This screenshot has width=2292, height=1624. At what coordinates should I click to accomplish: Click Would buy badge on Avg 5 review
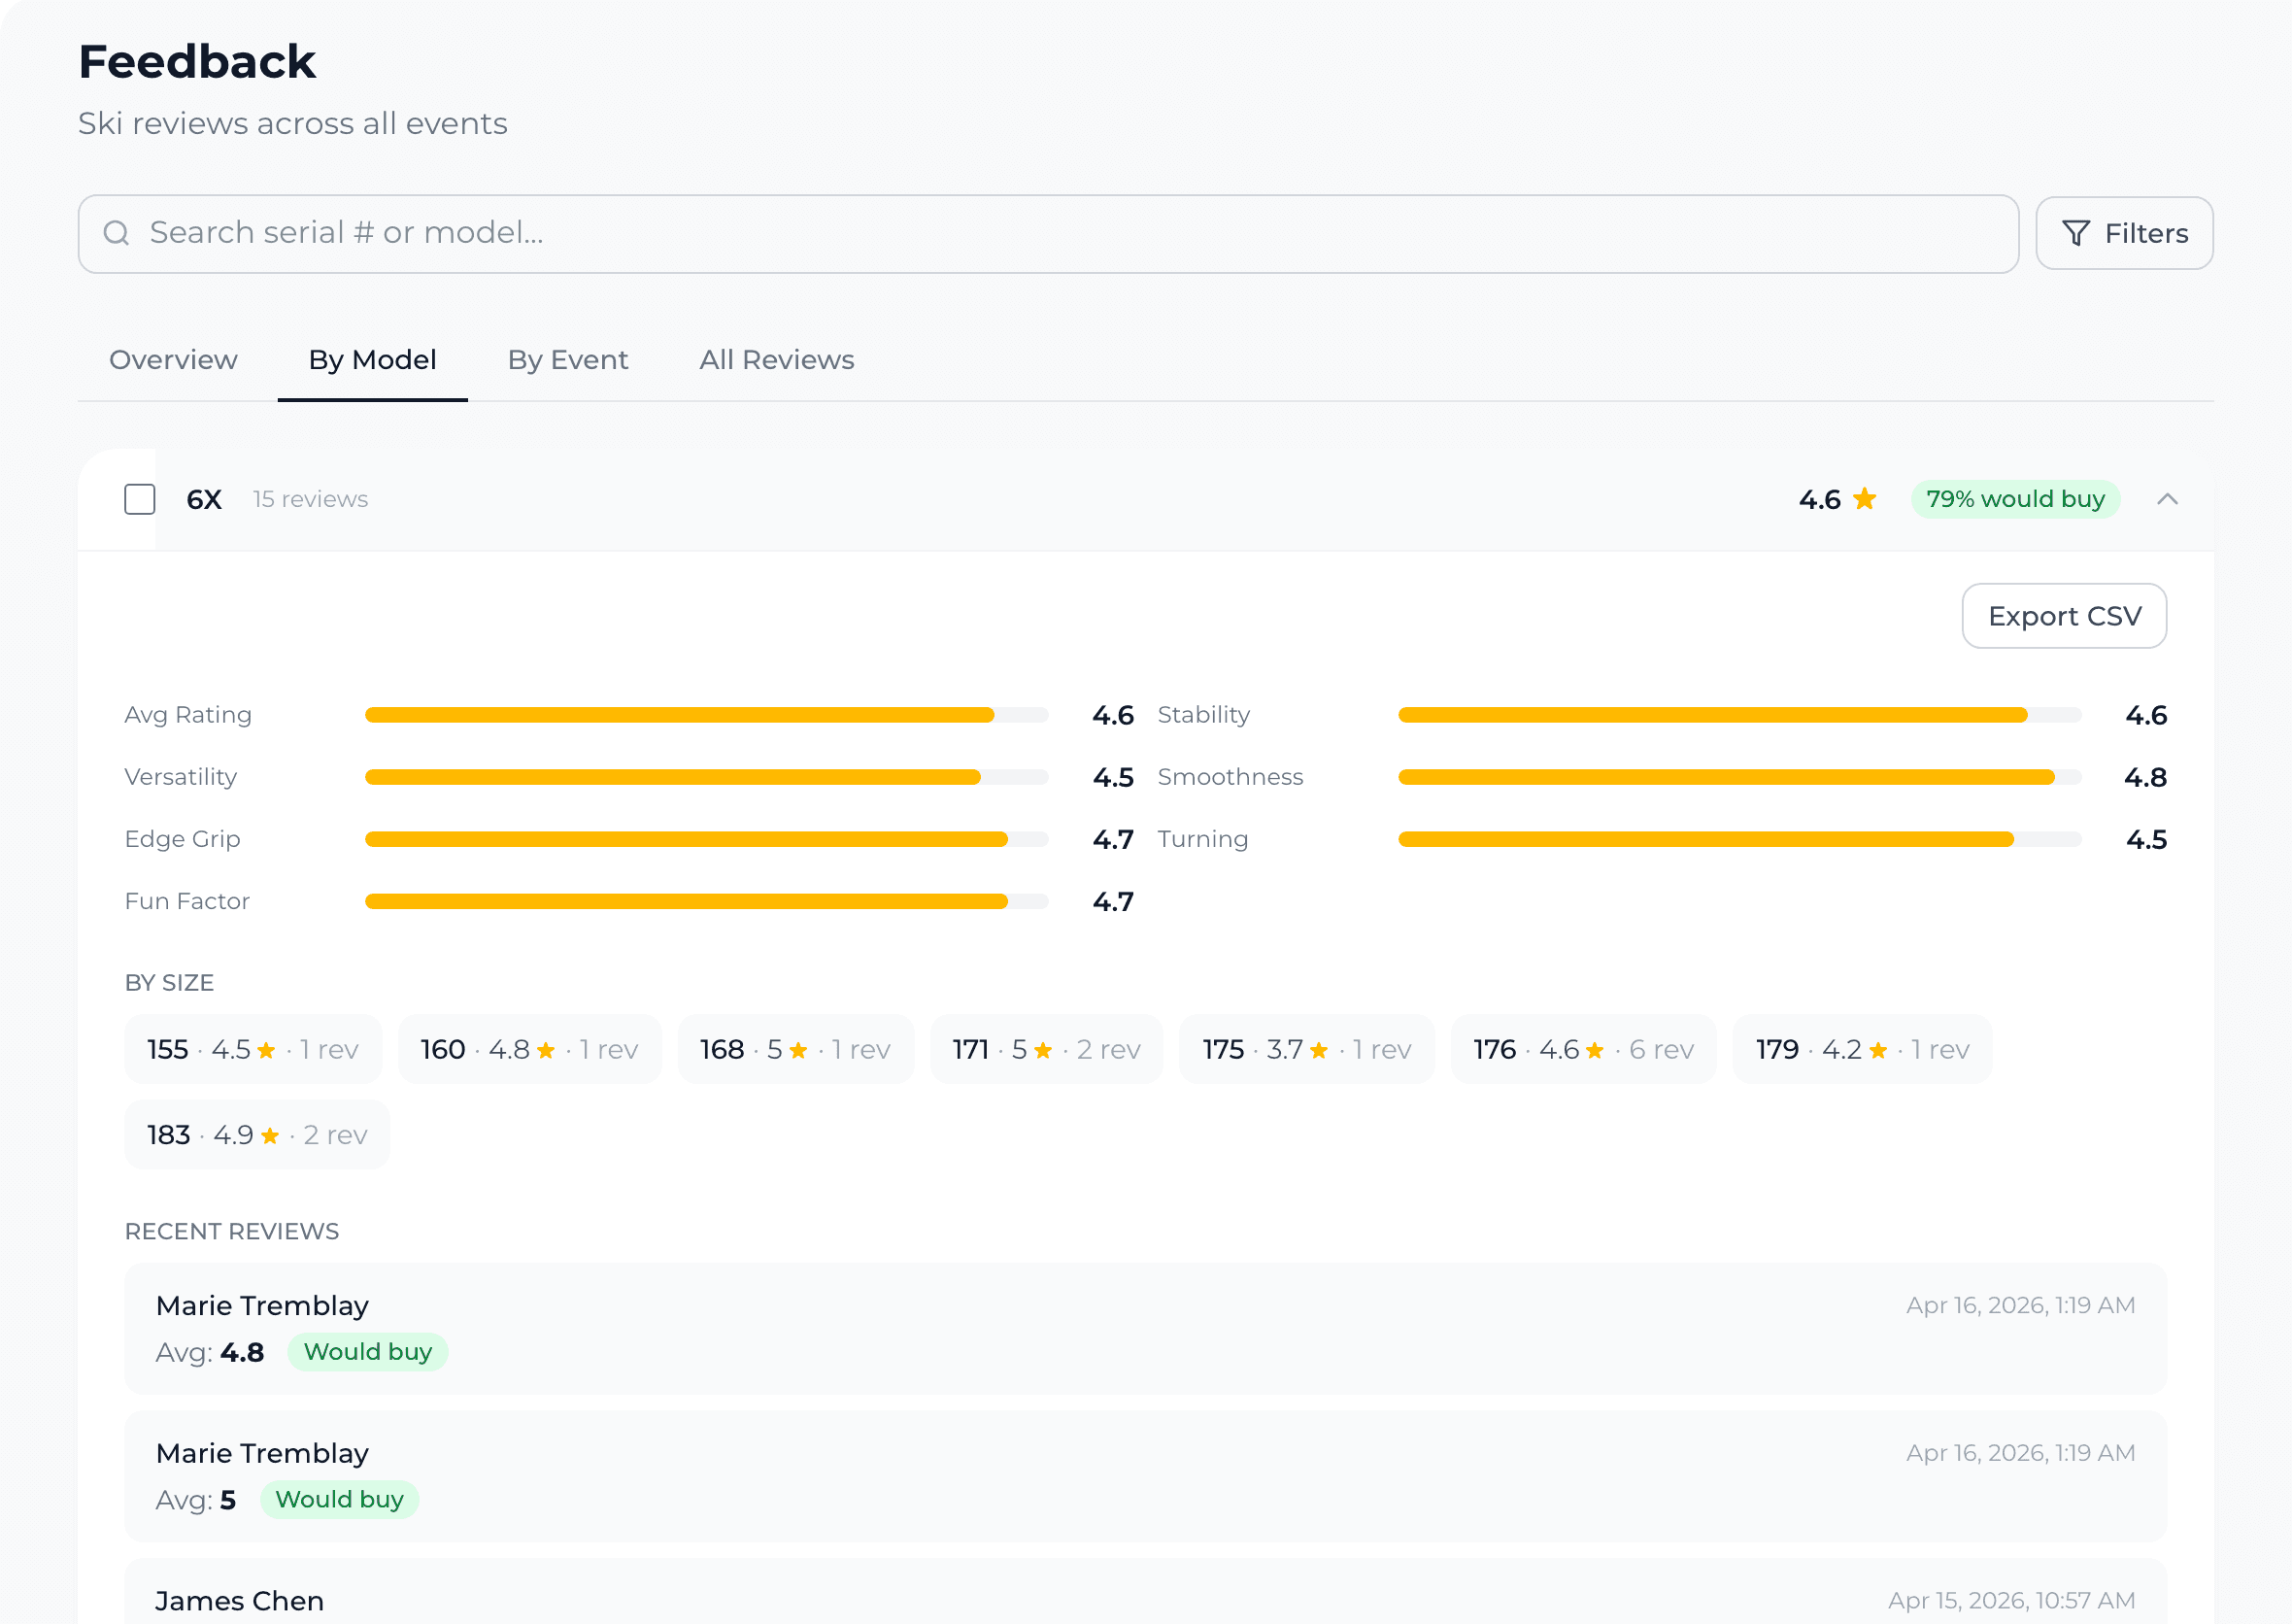click(339, 1500)
